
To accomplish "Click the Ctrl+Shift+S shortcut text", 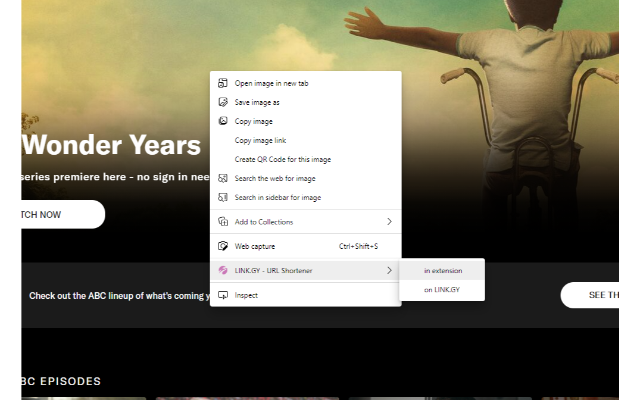I will click(x=358, y=246).
